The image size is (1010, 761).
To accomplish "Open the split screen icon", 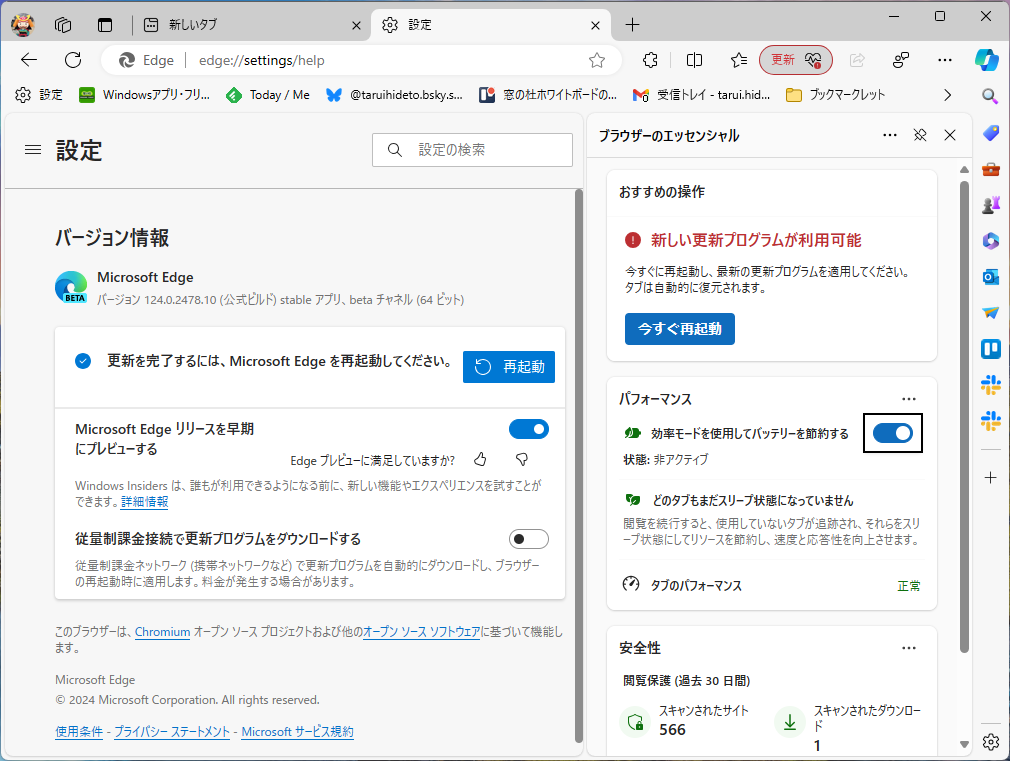I will click(693, 60).
